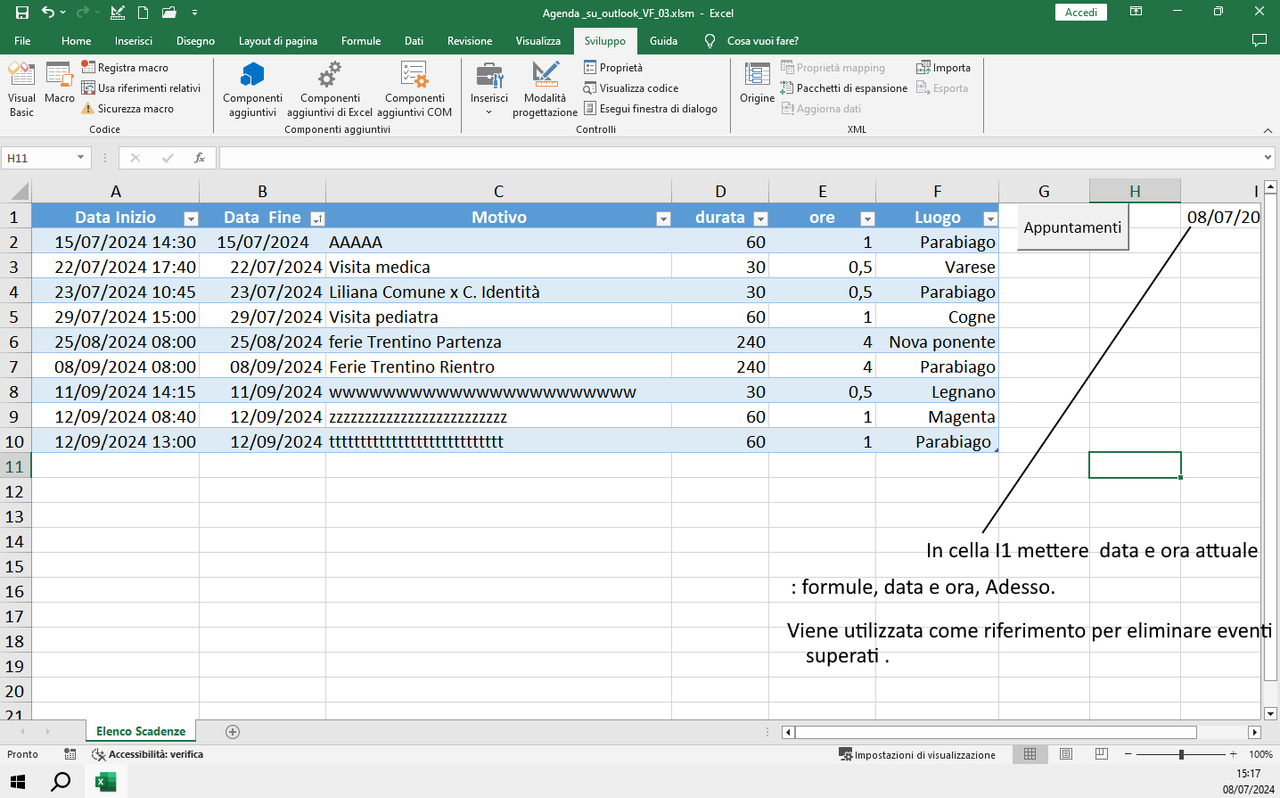Screen dimensions: 1280x798
Task: Open the Data Inizio filter dropdown
Action: click(x=190, y=217)
